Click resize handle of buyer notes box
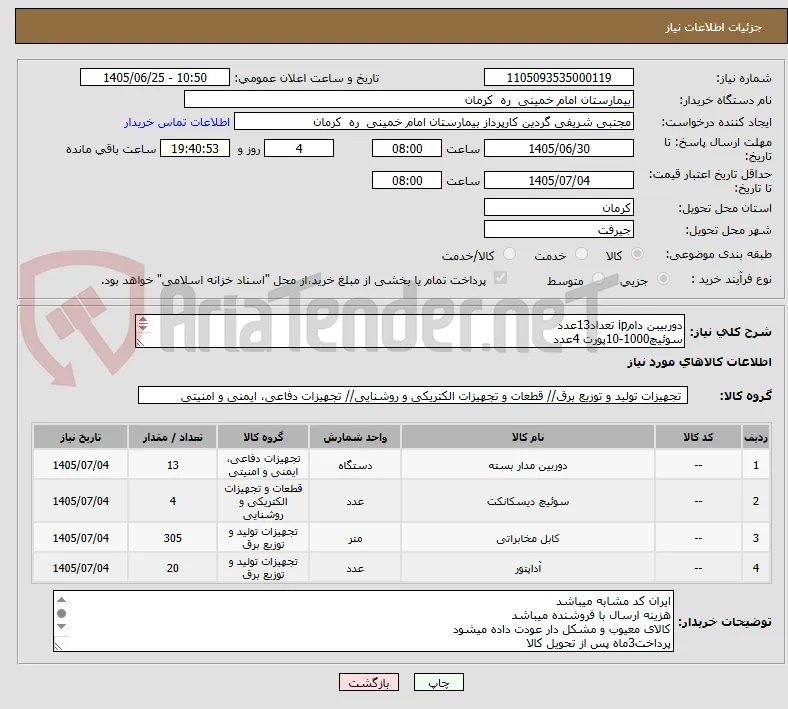This screenshot has height=709, width=788. point(58,646)
